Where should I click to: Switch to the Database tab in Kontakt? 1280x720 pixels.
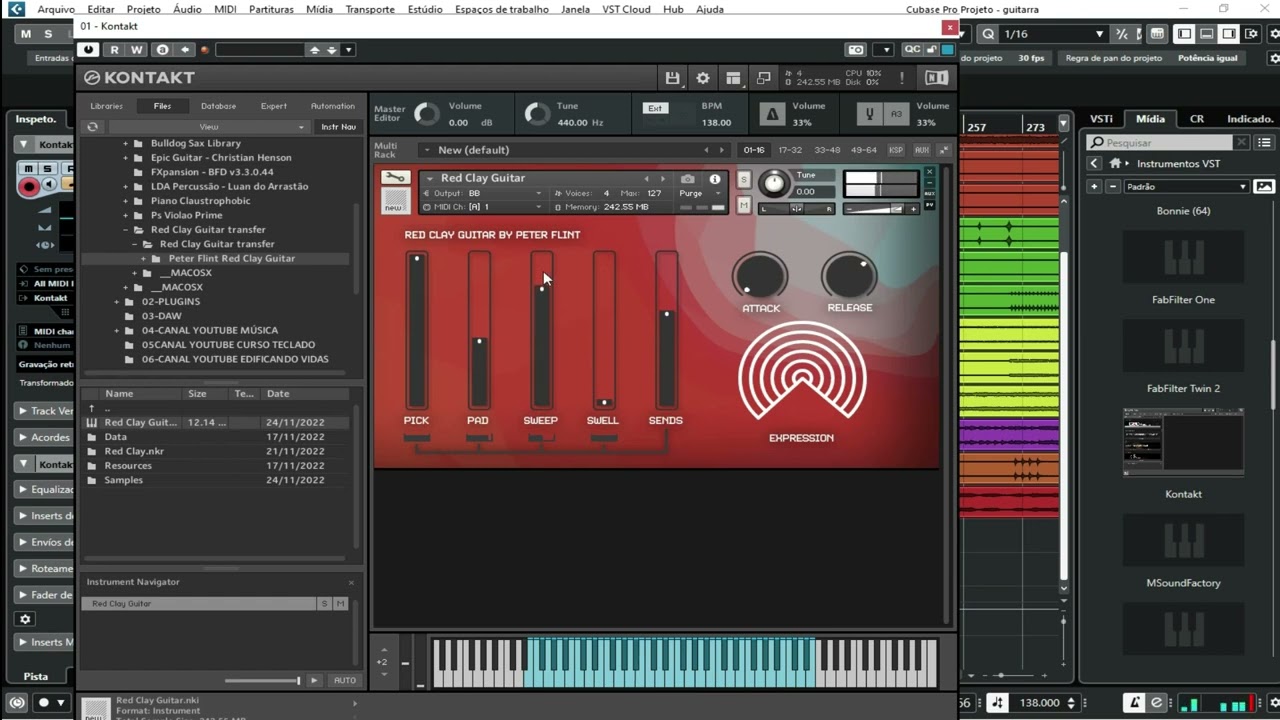pyautogui.click(x=219, y=106)
